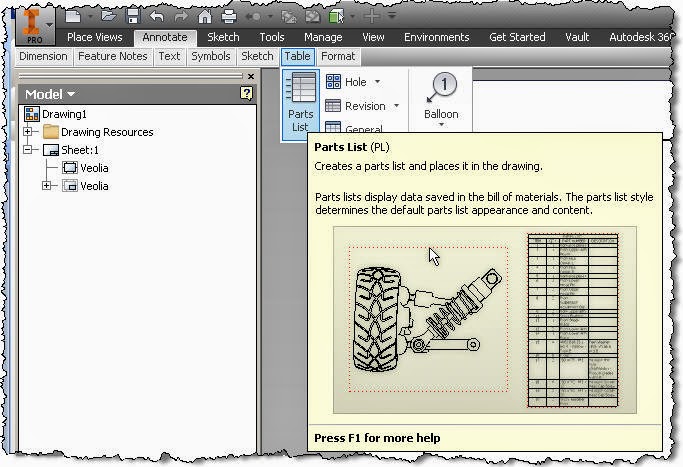Create a new file from quick access toolbar
This screenshot has width=683, height=467.
click(x=73, y=17)
